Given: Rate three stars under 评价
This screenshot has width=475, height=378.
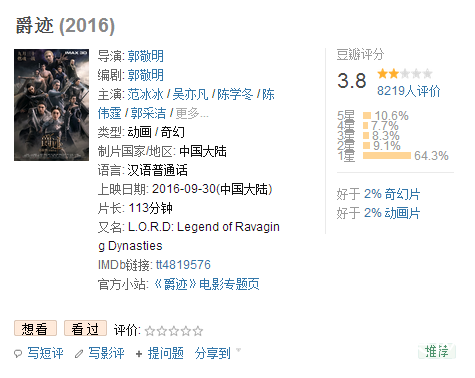Looking at the screenshot, I should point(174,331).
